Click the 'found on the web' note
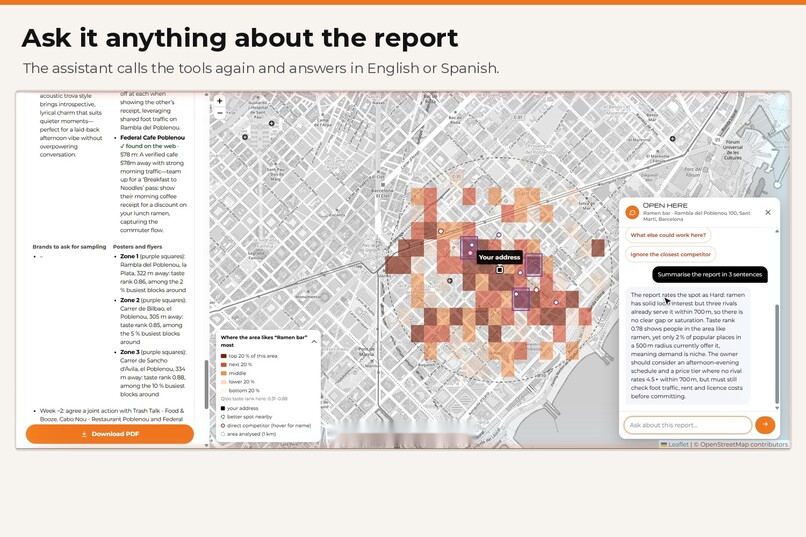 [149, 146]
